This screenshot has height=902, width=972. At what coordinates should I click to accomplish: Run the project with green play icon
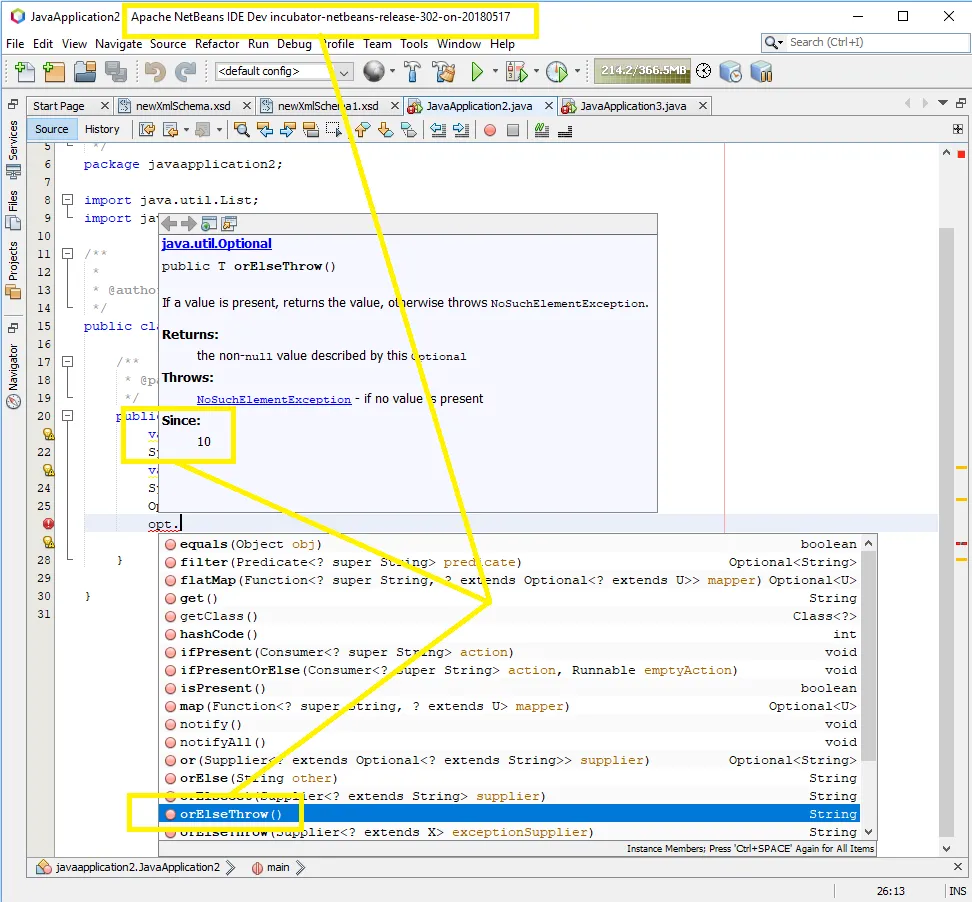[478, 71]
